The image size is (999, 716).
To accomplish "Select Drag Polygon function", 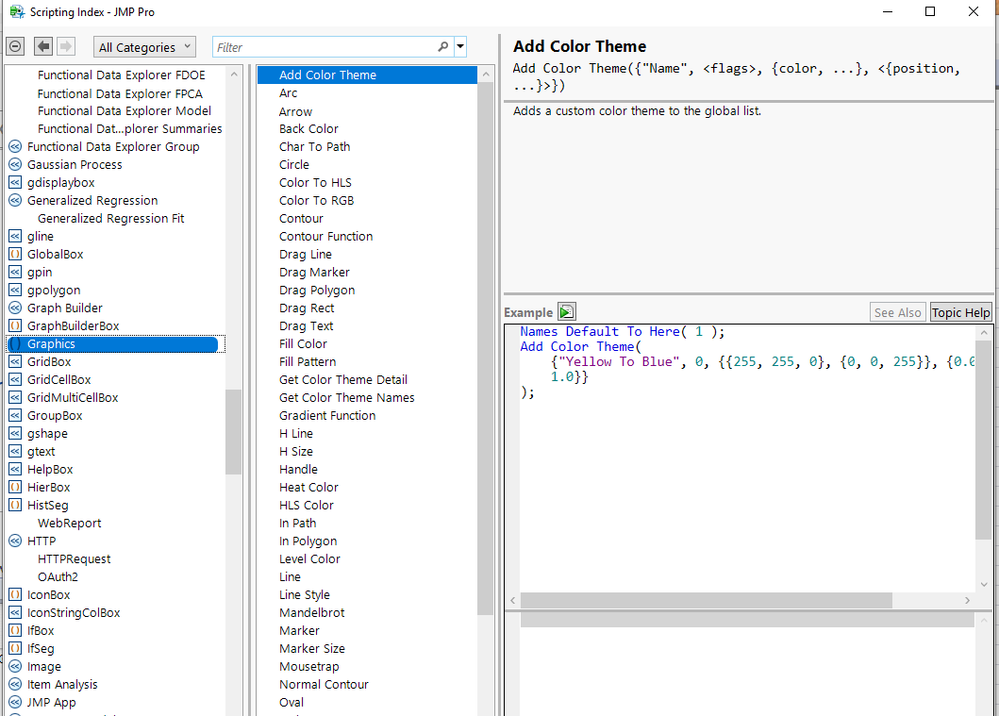I will (x=317, y=290).
